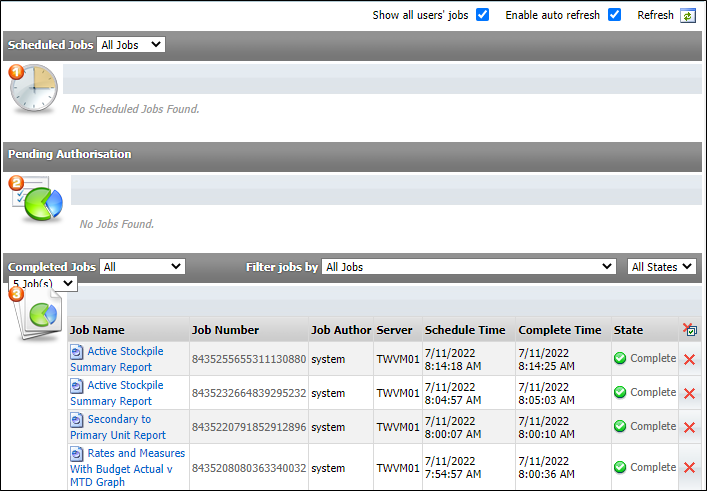Sort by Job Author column header

(x=341, y=330)
